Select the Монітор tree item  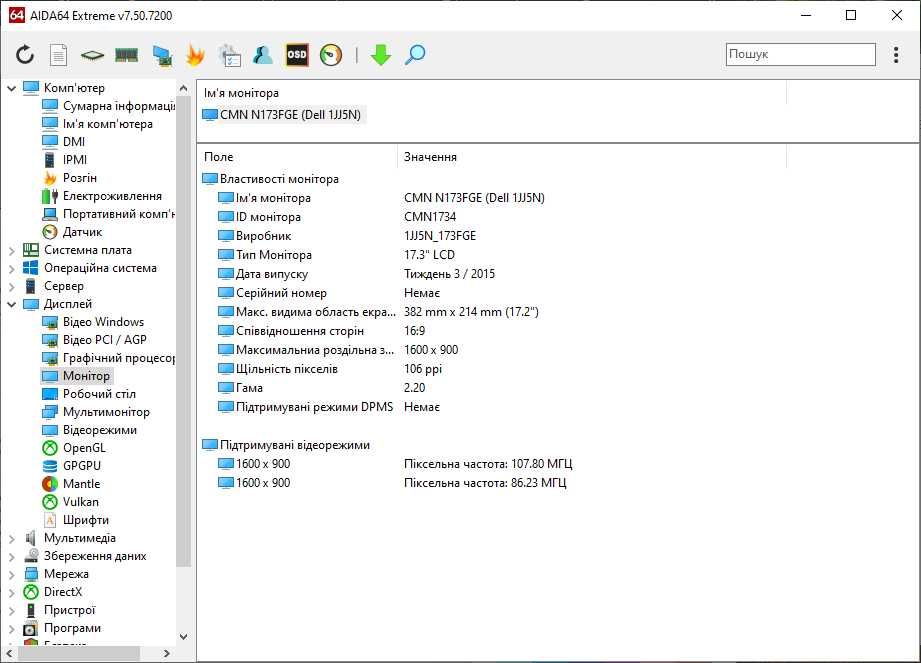[76, 376]
